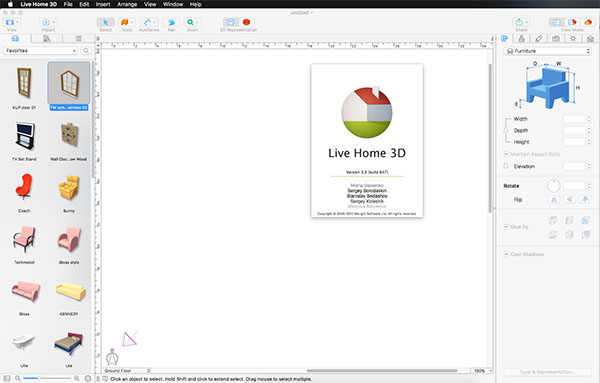Click the purple triangle camera marker
The width and height of the screenshot is (600, 383).
129,339
